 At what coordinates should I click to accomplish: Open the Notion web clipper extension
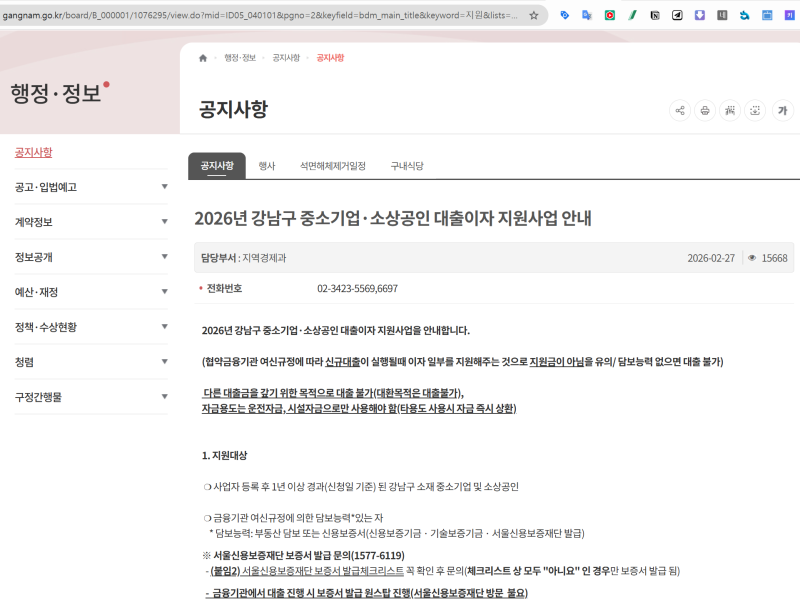click(x=655, y=15)
